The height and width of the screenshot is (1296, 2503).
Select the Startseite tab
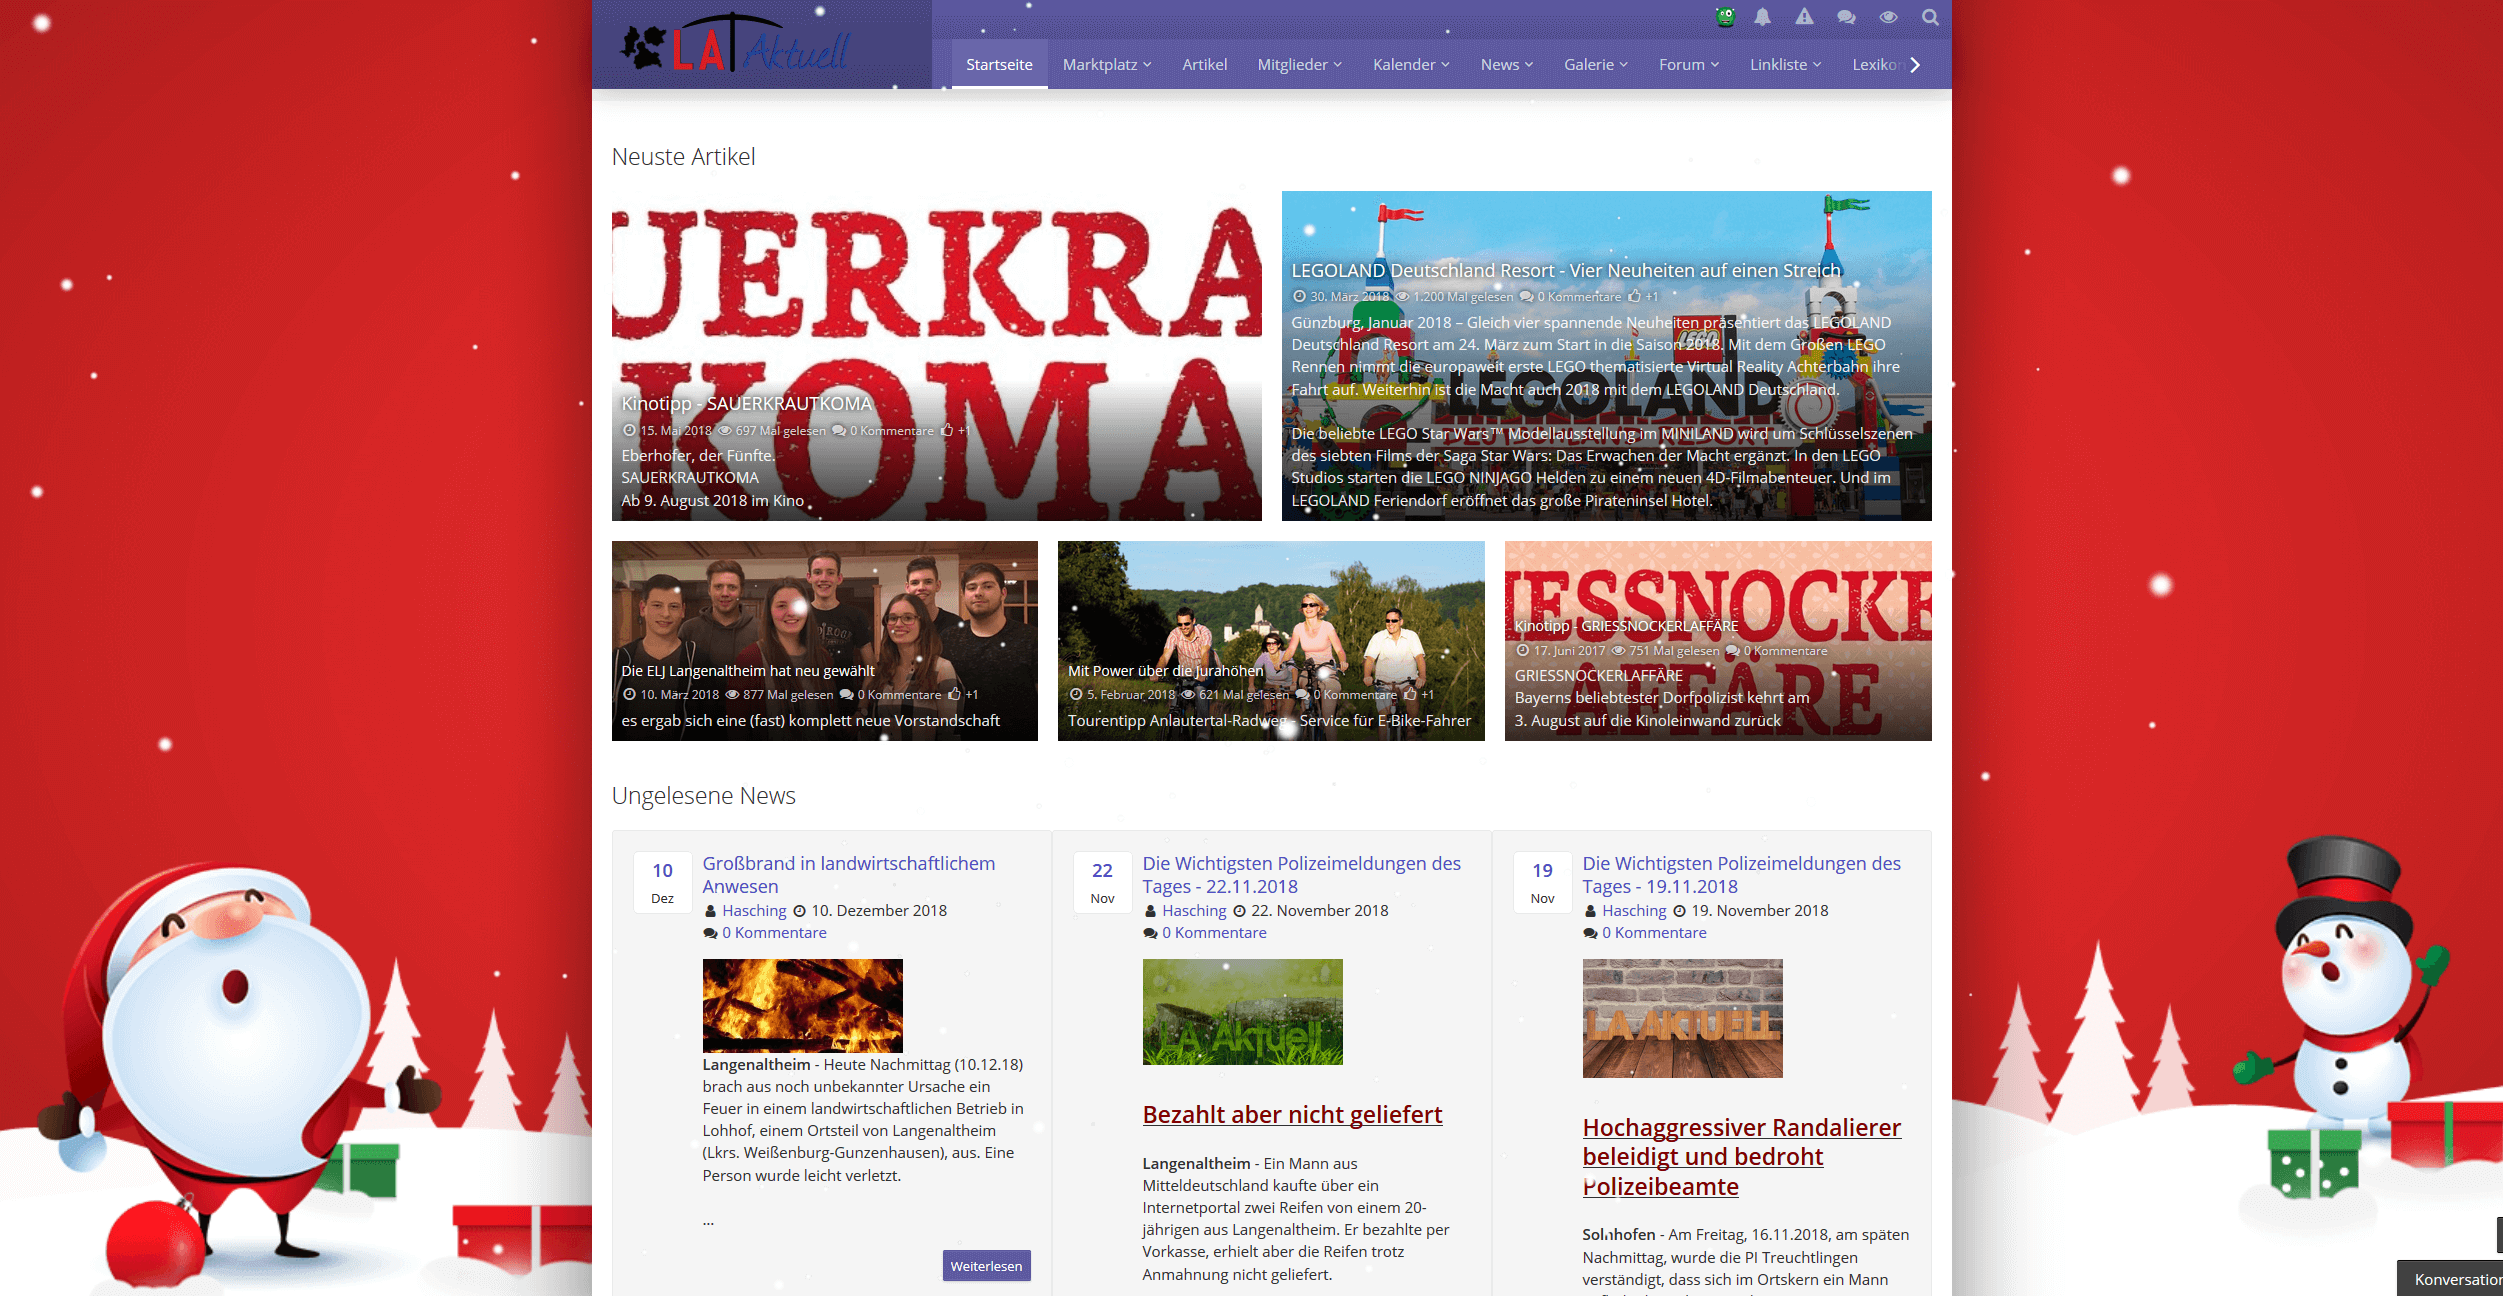pyautogui.click(x=998, y=64)
